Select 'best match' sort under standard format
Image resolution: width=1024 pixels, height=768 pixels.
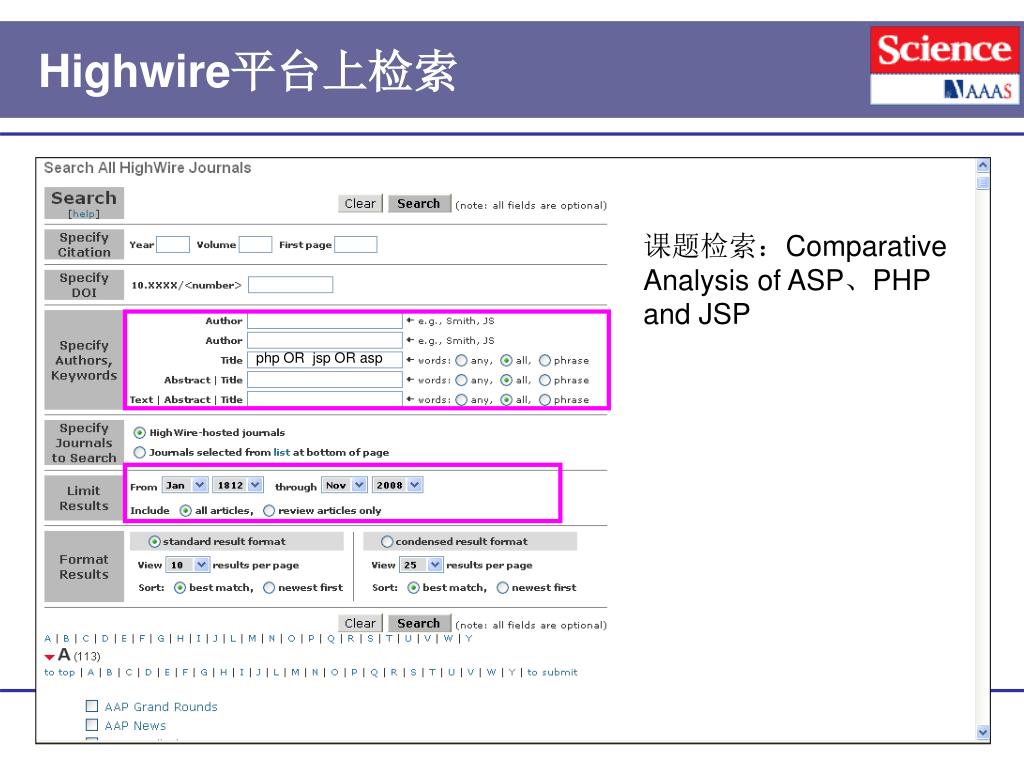(180, 588)
